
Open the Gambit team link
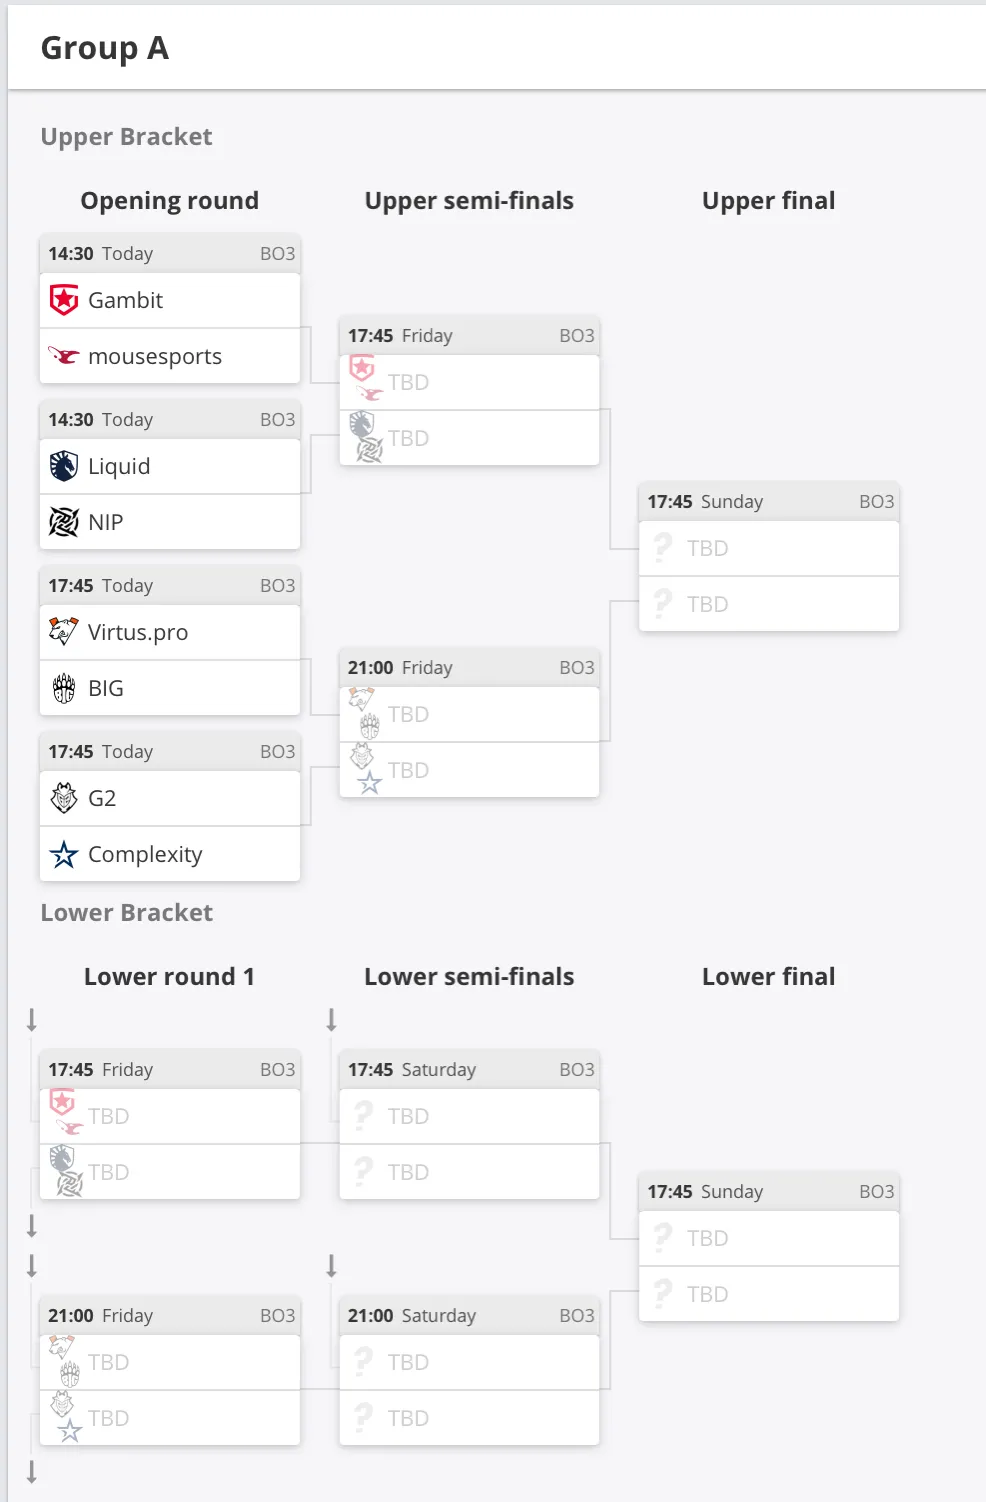(x=125, y=300)
